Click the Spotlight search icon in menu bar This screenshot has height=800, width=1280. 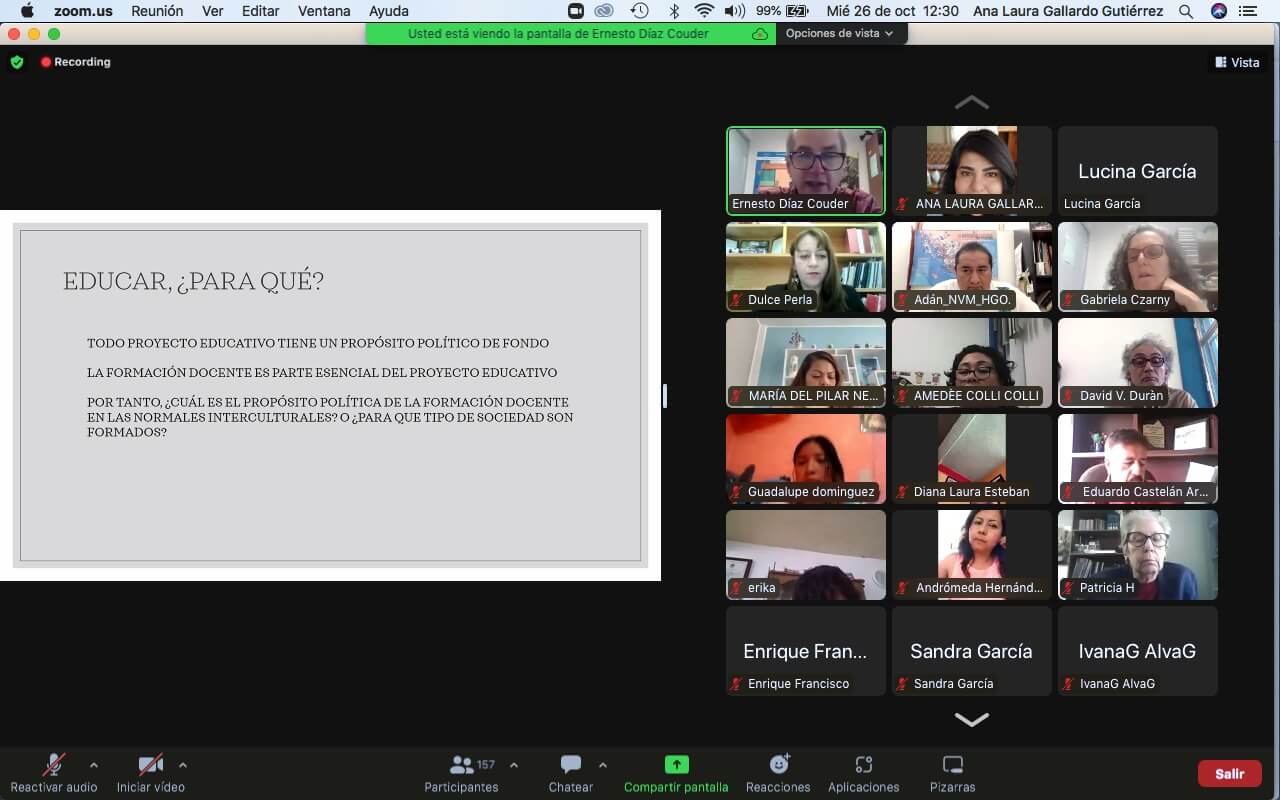[1186, 11]
